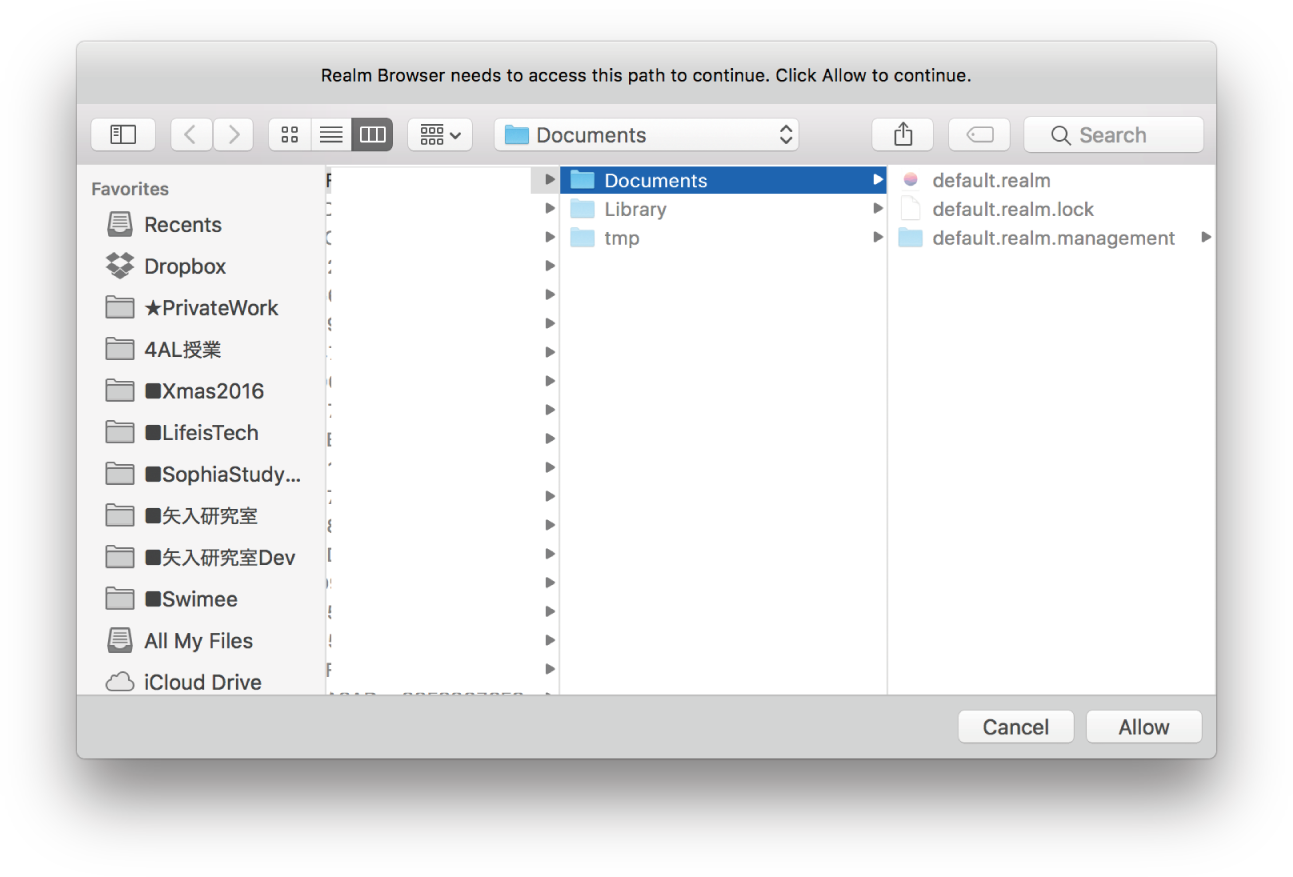Click the Recents tray icon
The image size is (1293, 877).
tap(120, 224)
